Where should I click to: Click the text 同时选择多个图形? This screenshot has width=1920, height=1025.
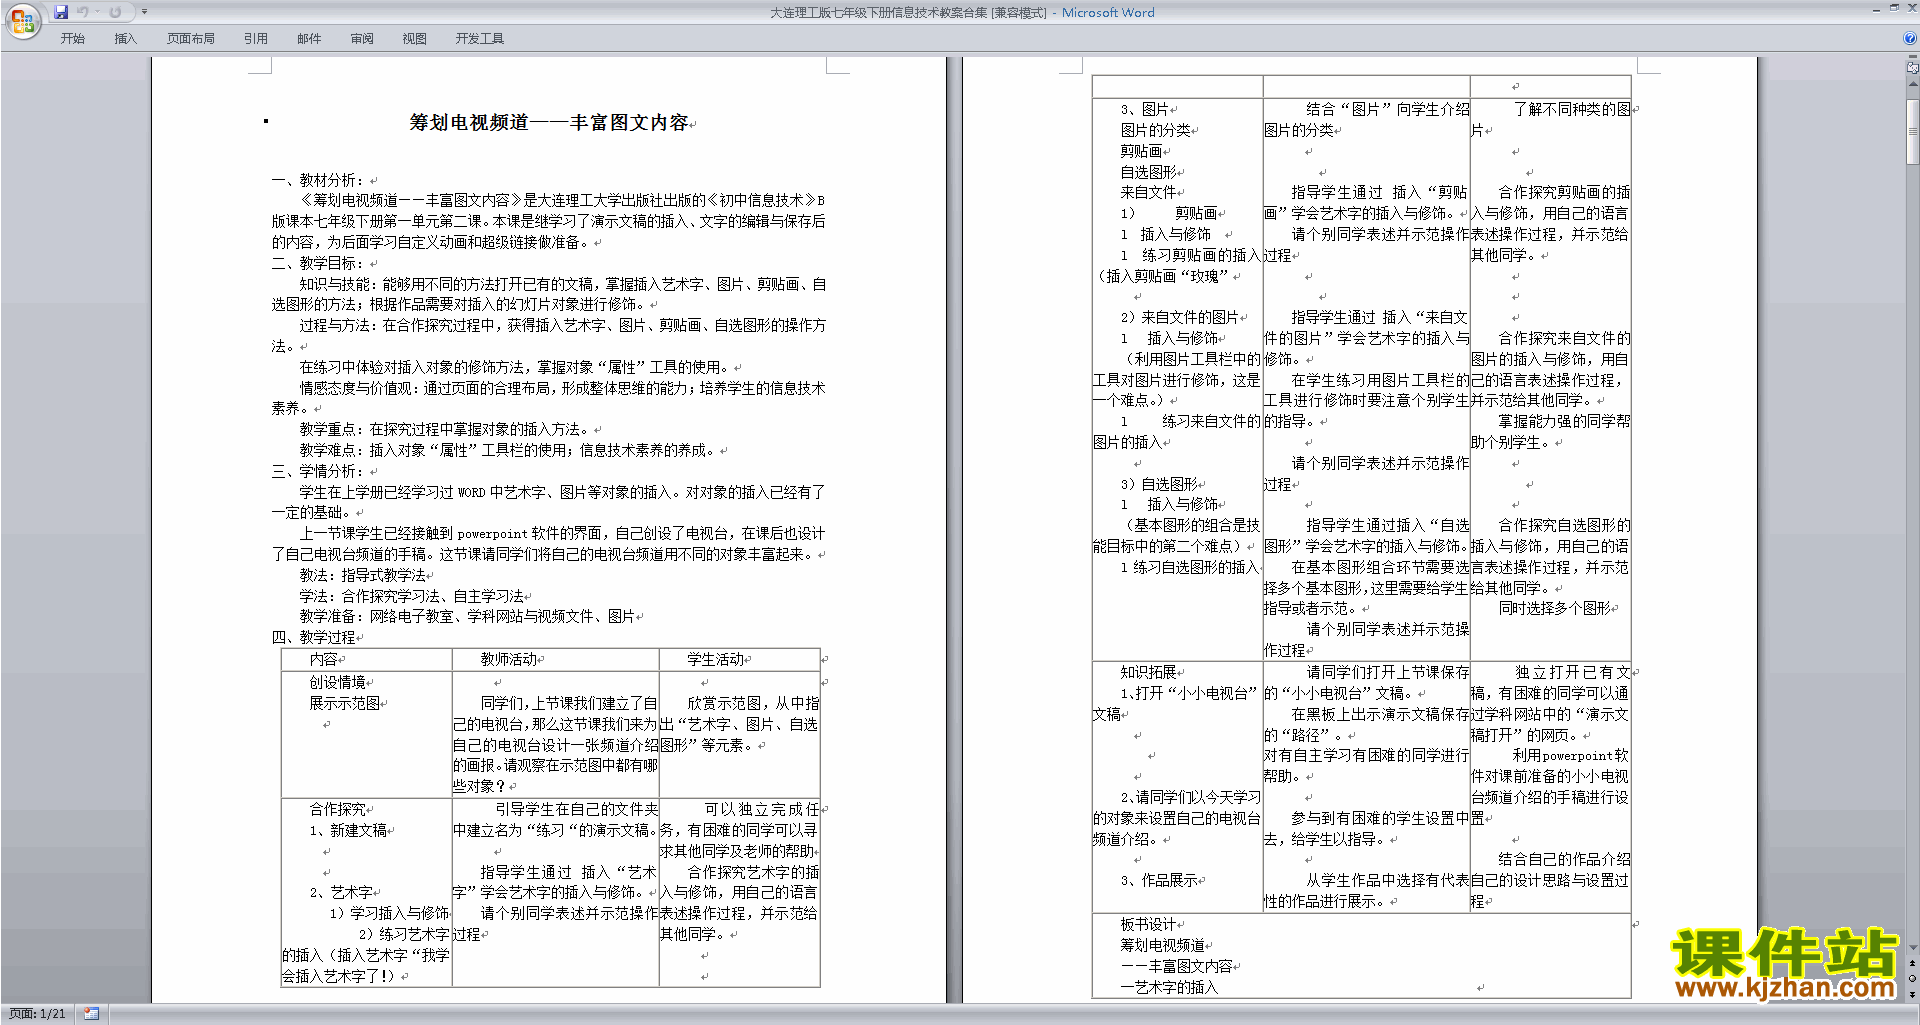pos(1554,608)
